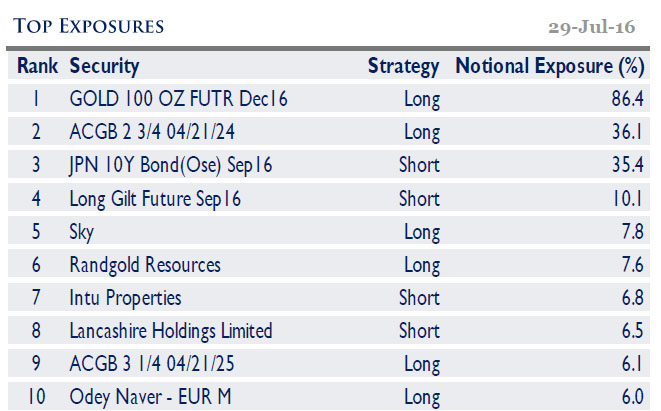Click Short strategy for Intu Properties
Screen dimensions: 661x411
click(419, 298)
